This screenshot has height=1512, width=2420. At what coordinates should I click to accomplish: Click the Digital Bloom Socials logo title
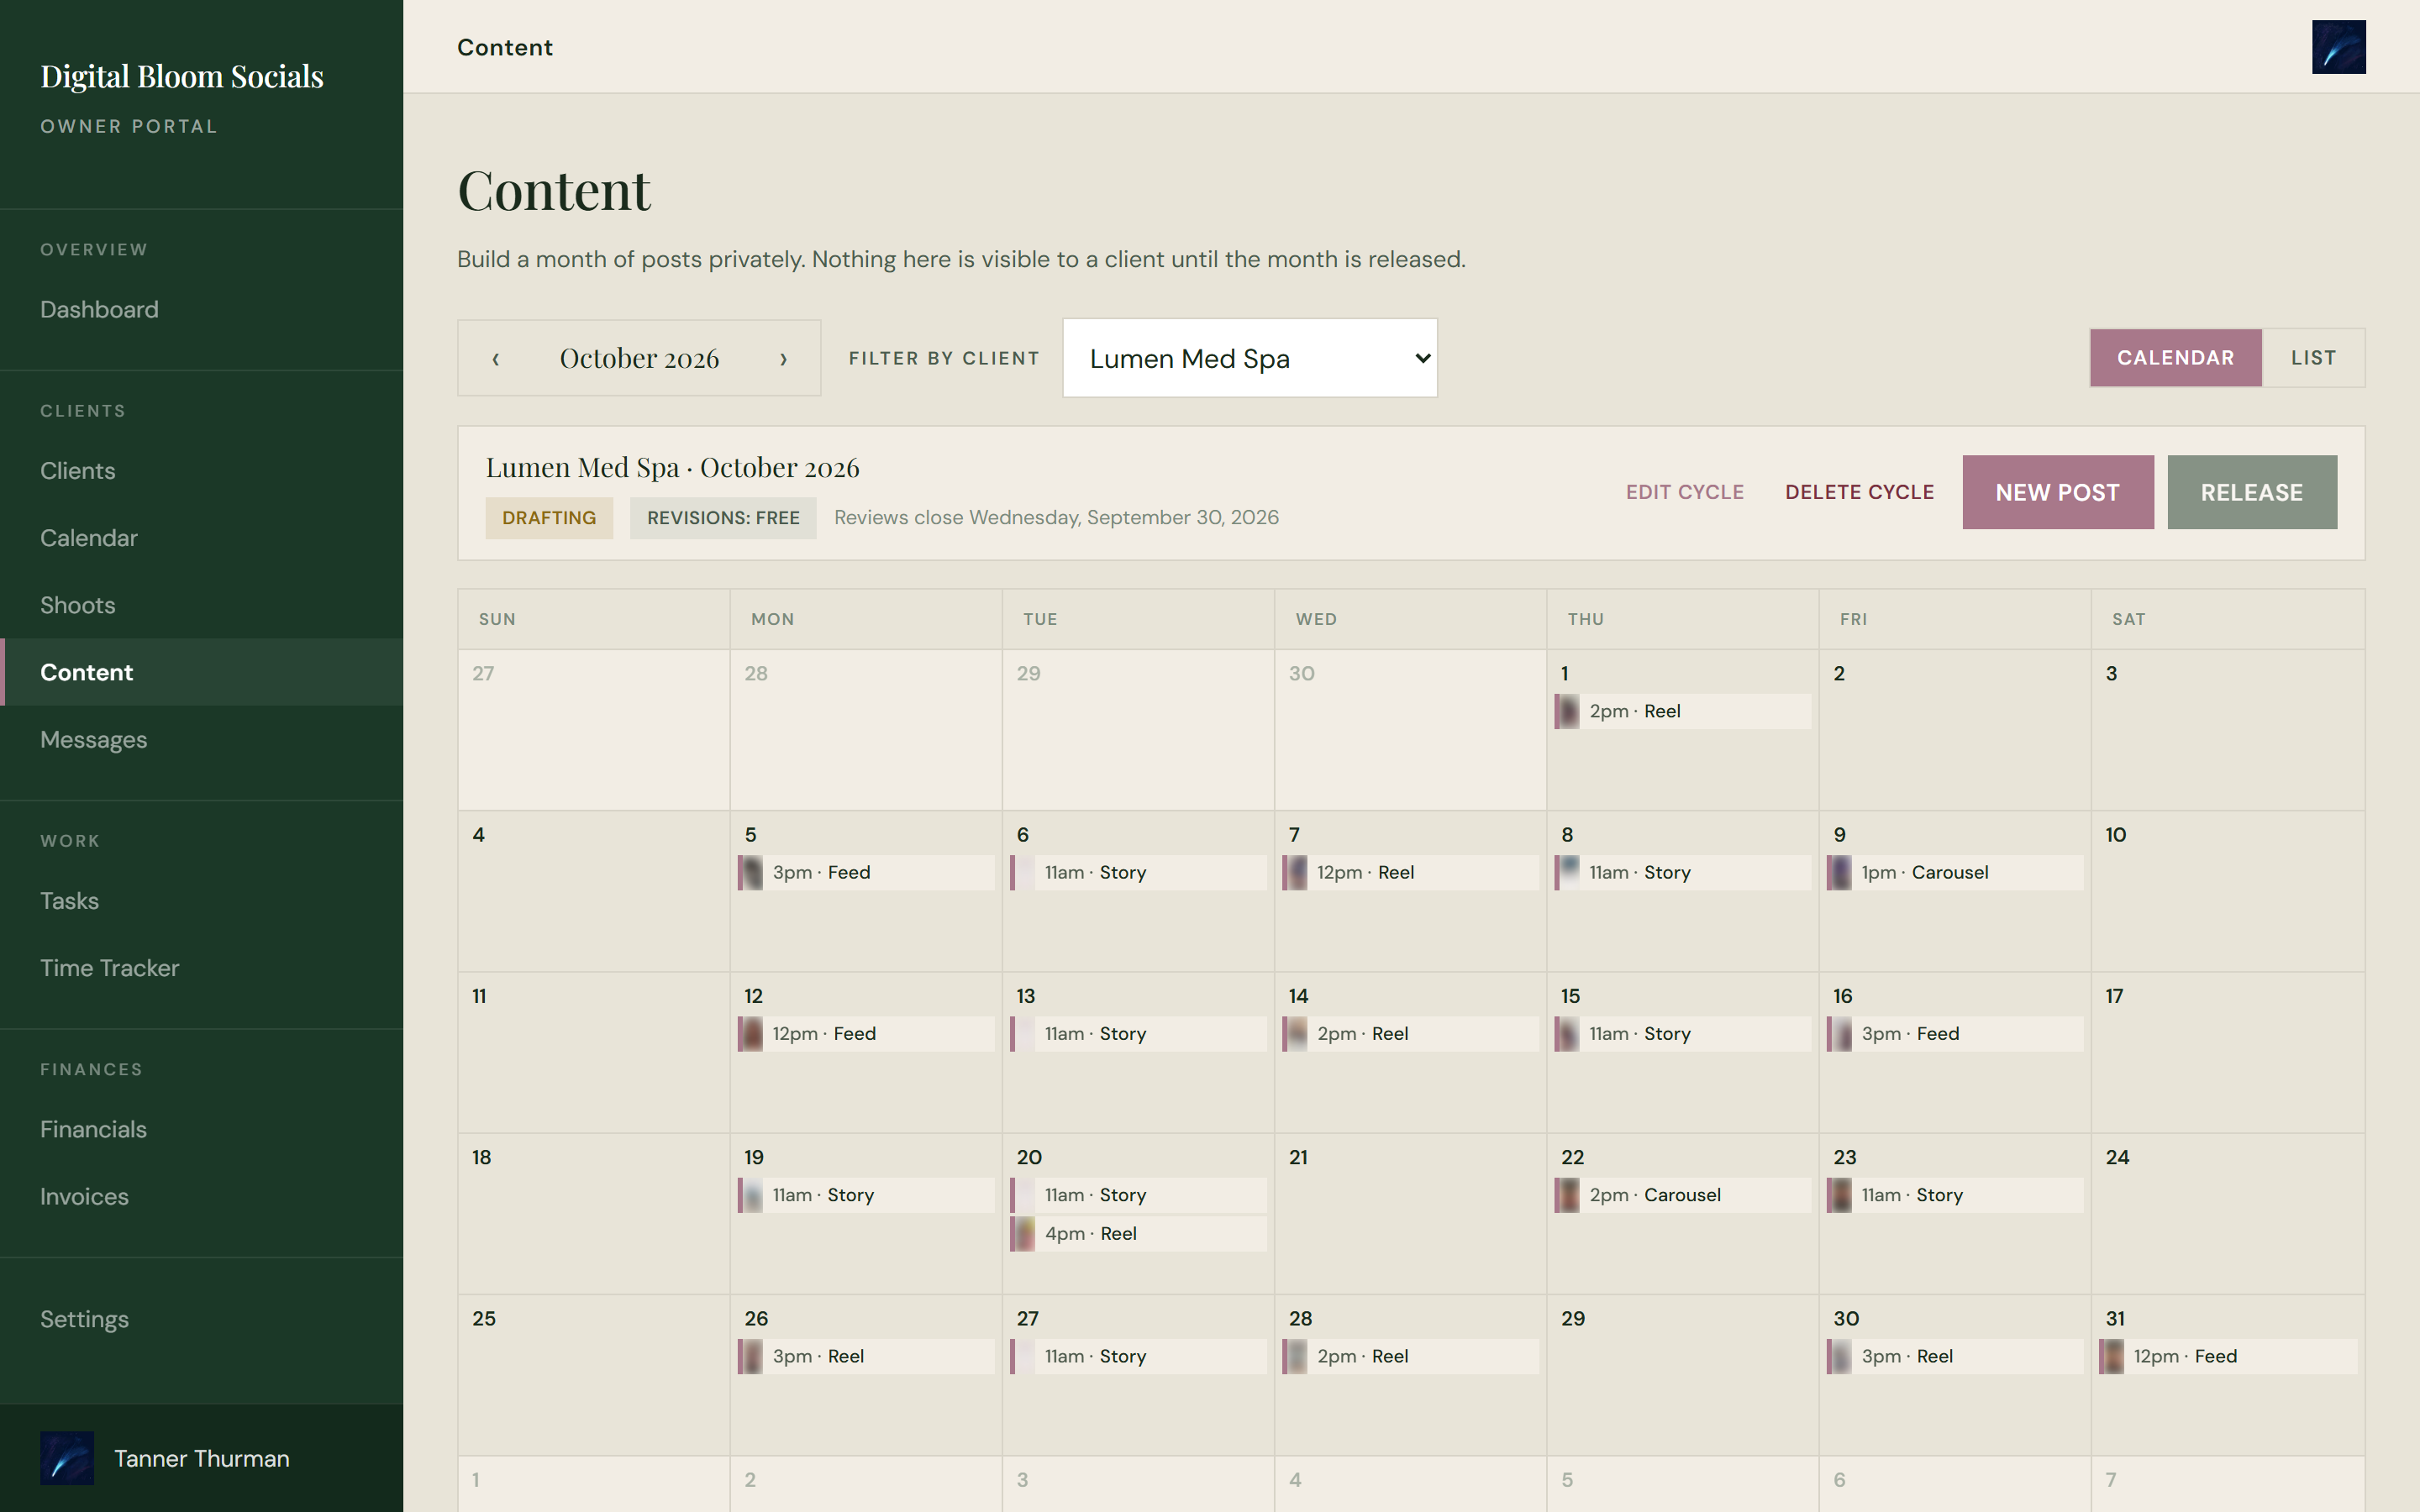(182, 76)
